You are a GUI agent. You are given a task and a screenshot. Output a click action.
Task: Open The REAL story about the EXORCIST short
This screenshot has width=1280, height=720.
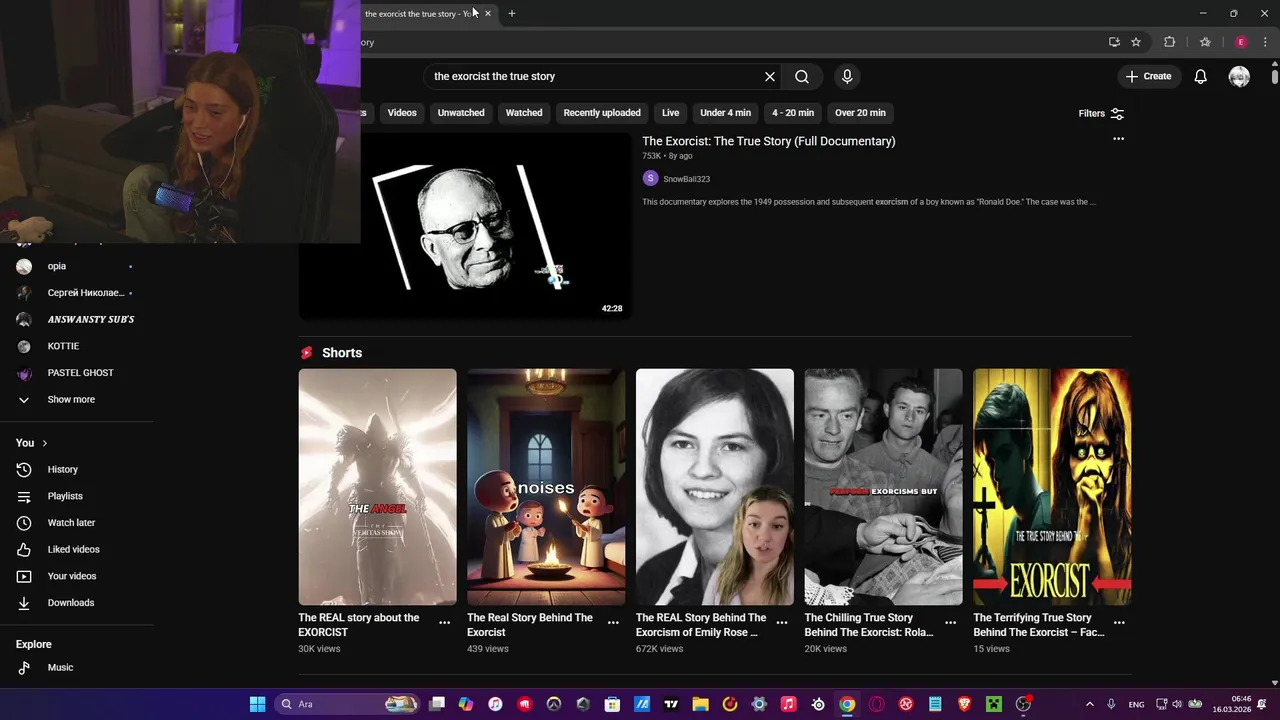pyautogui.click(x=377, y=487)
